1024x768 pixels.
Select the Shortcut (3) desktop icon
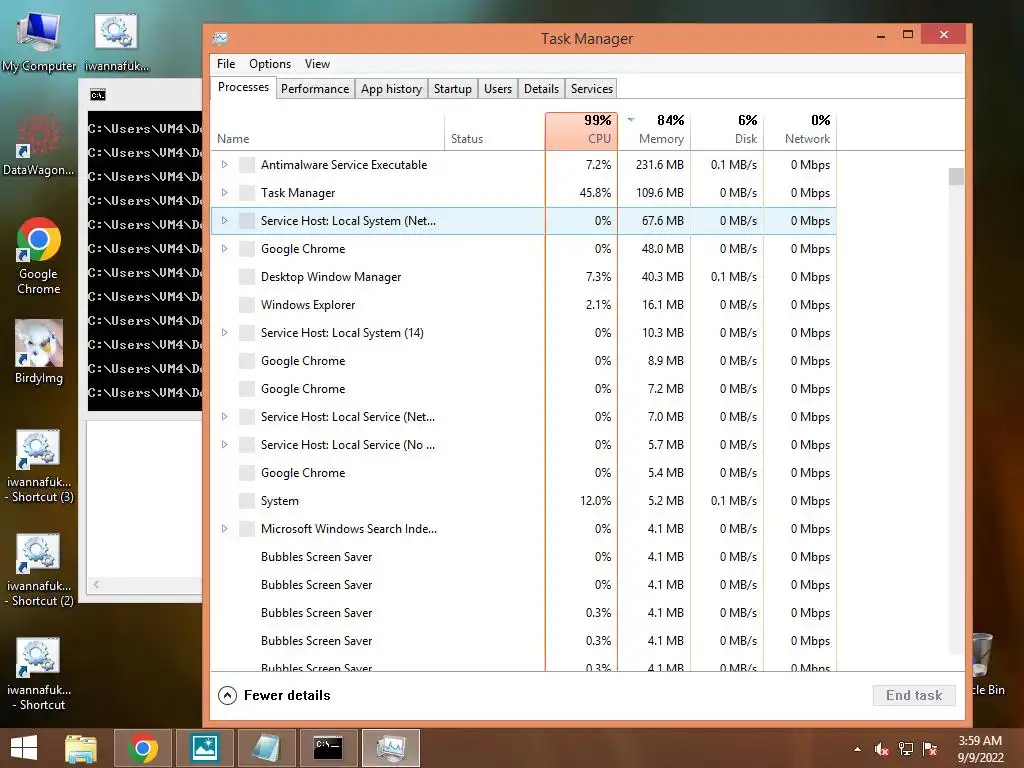pos(39,466)
